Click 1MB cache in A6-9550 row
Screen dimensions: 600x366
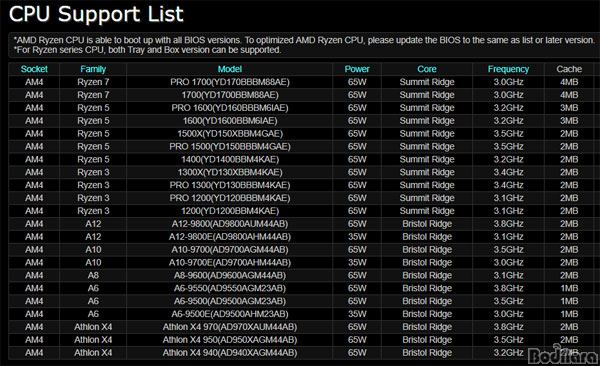pos(569,288)
